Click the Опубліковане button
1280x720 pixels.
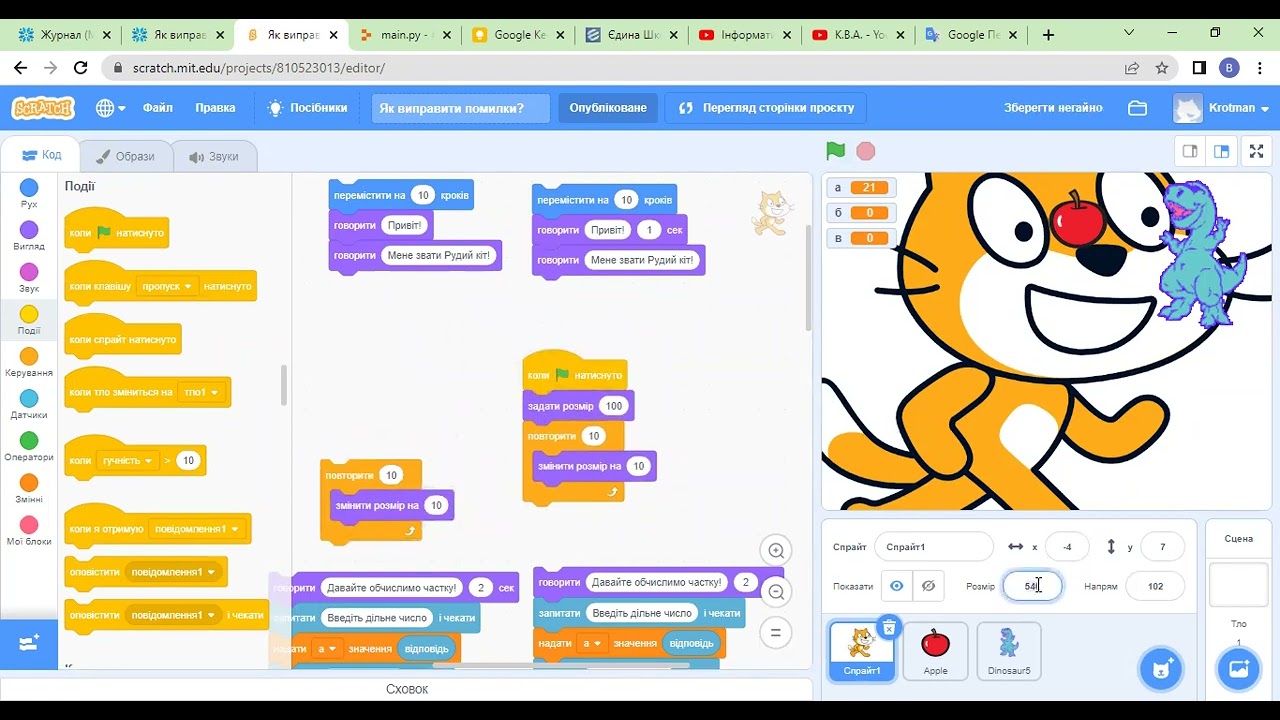(608, 108)
